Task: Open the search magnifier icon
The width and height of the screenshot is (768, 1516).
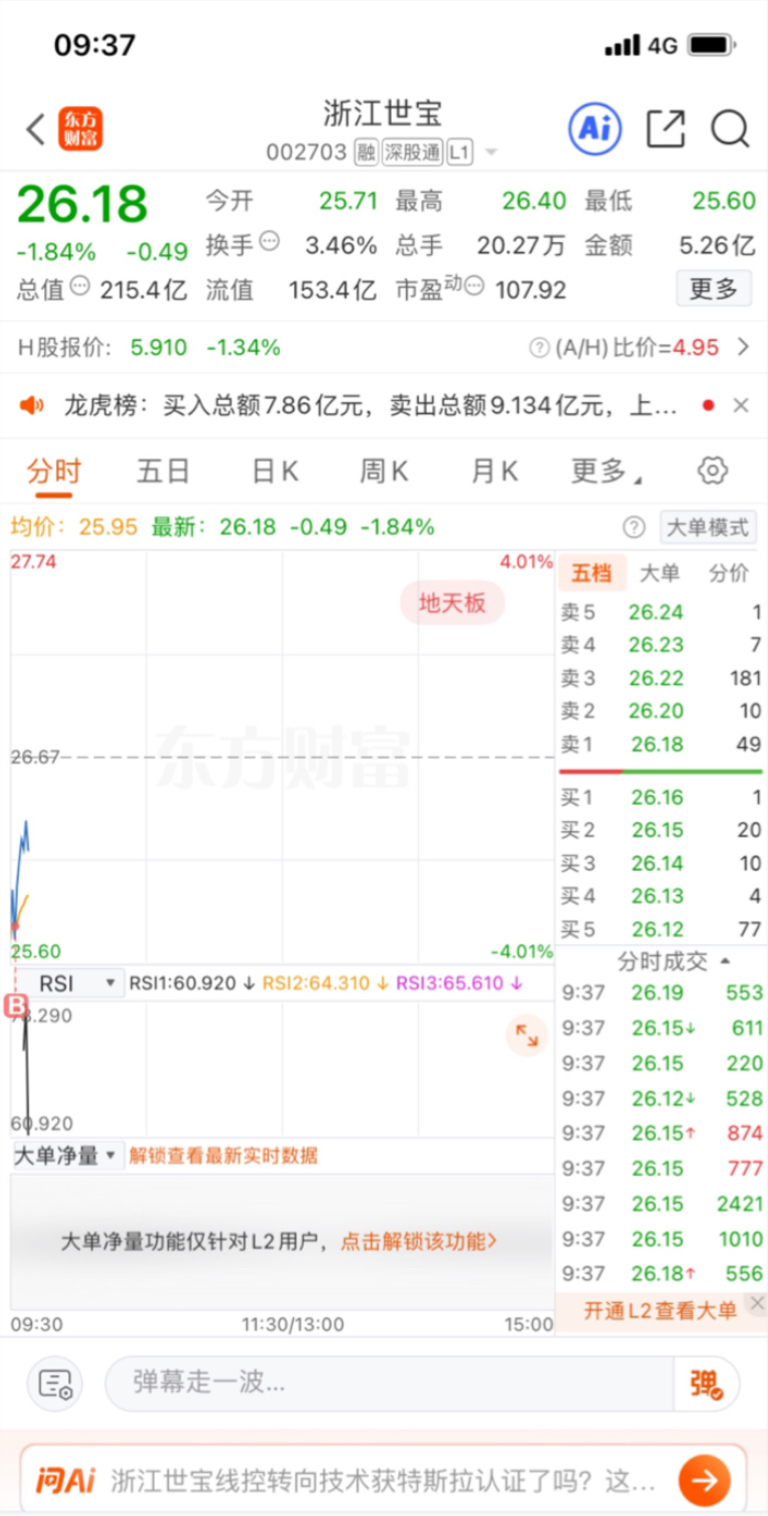Action: [730, 129]
